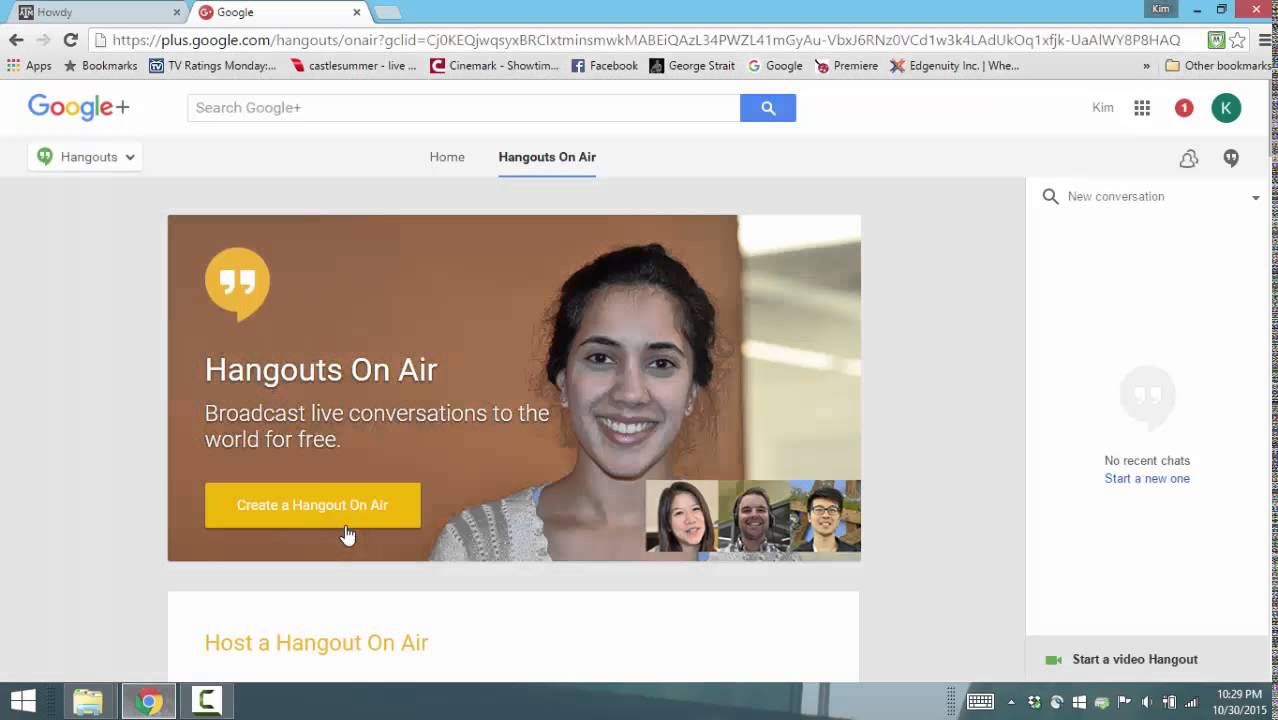Bookmark this page with the star icon
Viewport: 1278px width, 720px height.
pos(1237,40)
